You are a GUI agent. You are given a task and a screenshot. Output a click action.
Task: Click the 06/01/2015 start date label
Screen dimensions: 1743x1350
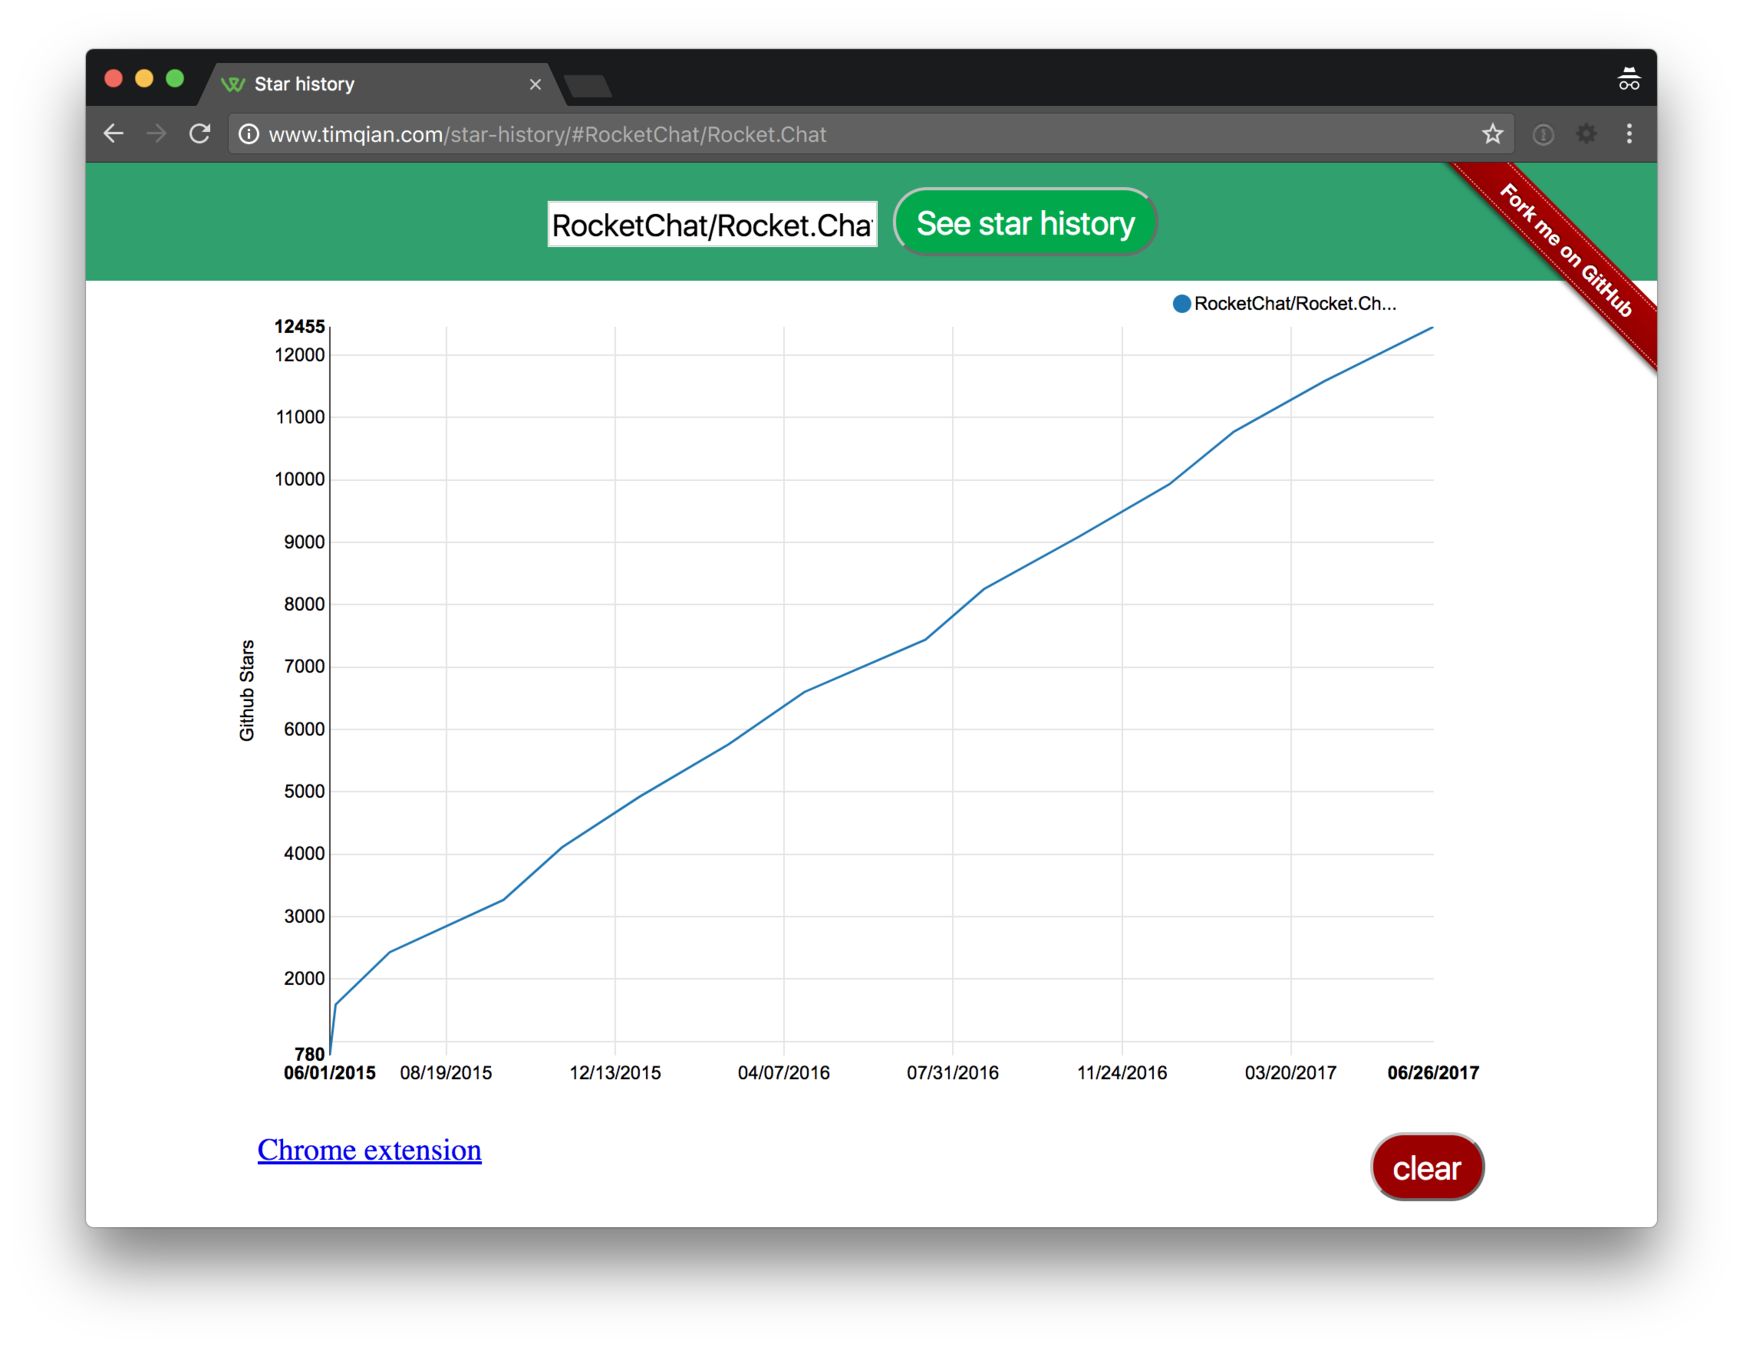pos(330,1073)
